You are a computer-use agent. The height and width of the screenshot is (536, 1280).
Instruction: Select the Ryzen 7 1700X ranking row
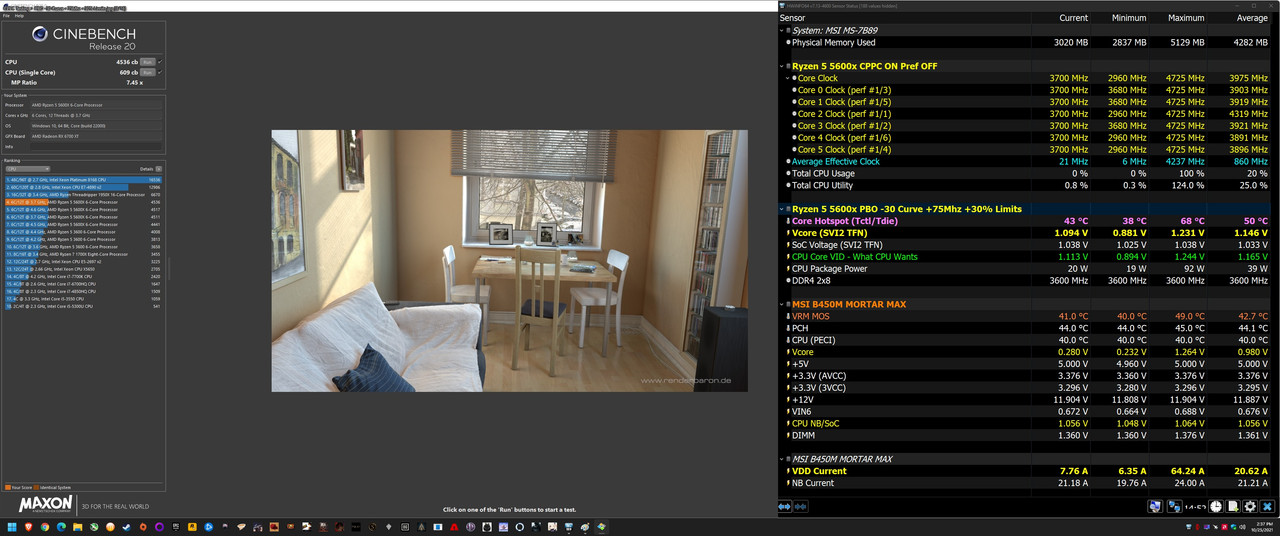83,254
